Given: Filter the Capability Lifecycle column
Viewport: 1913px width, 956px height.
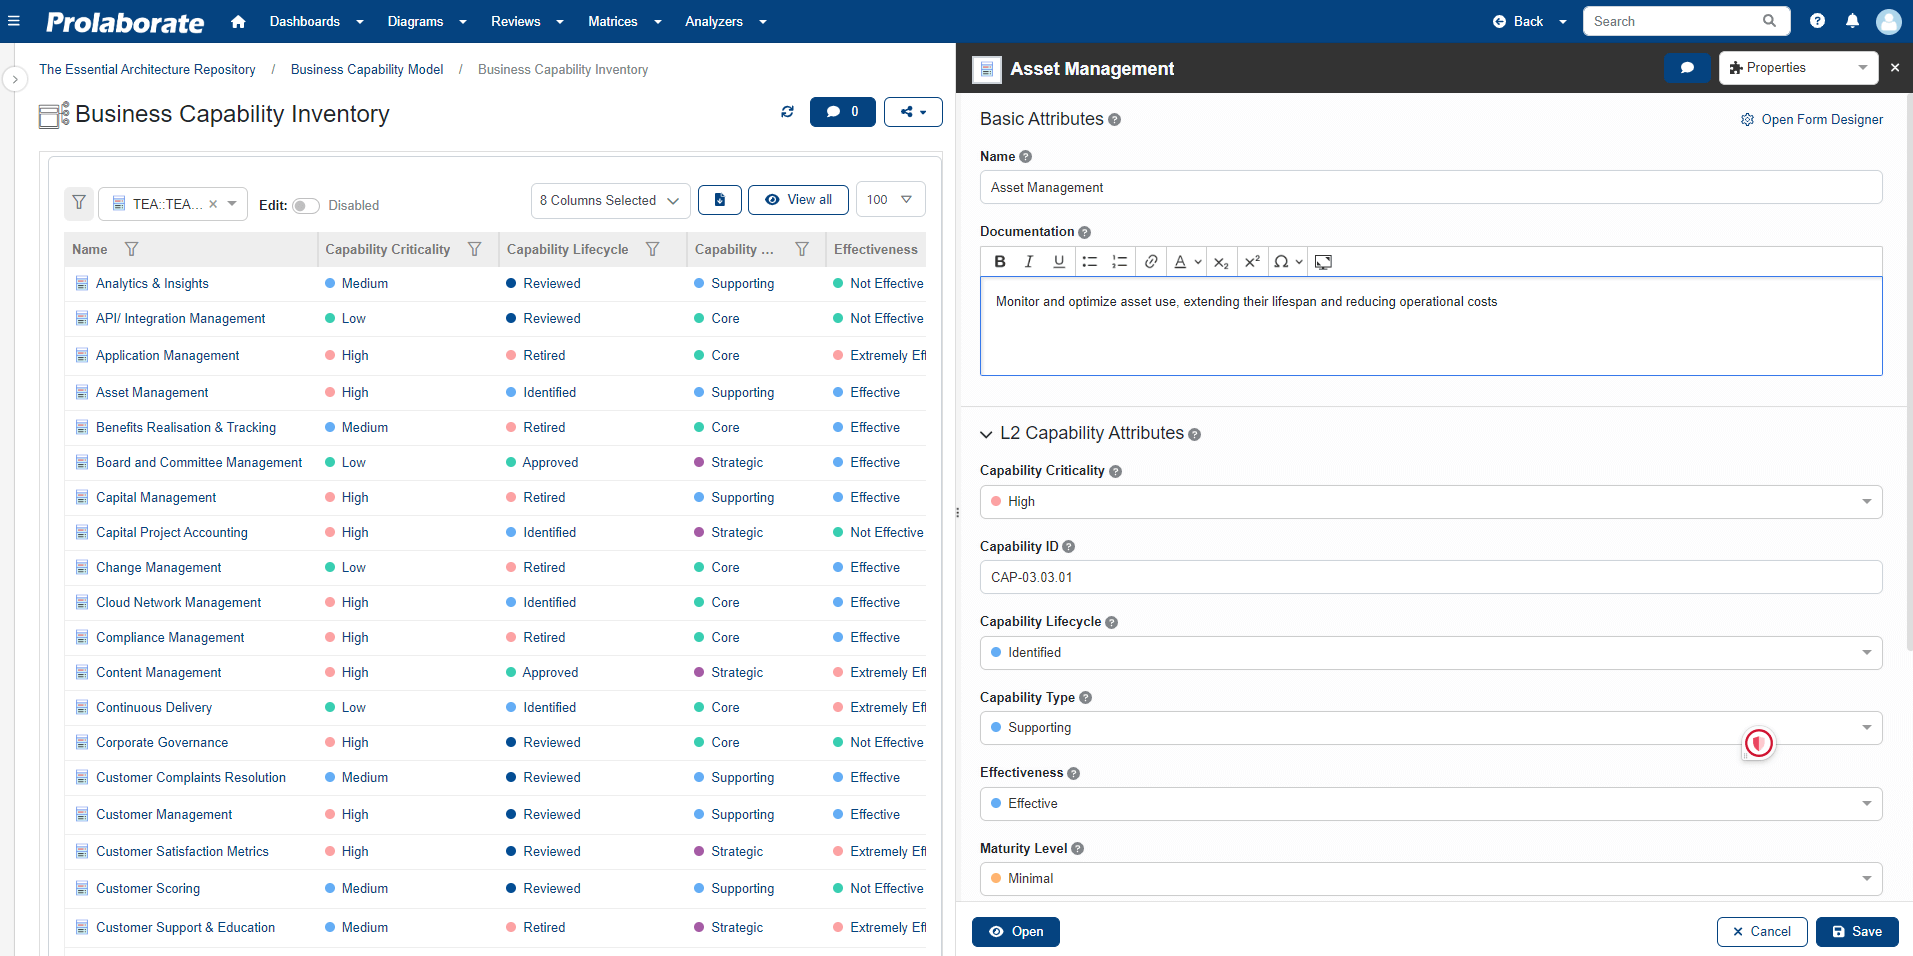Looking at the screenshot, I should click(x=652, y=249).
